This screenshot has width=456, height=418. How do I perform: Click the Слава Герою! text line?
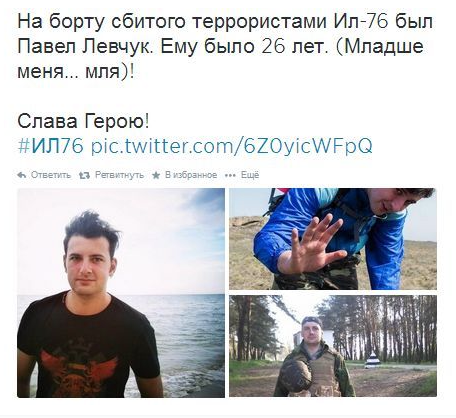tap(83, 122)
